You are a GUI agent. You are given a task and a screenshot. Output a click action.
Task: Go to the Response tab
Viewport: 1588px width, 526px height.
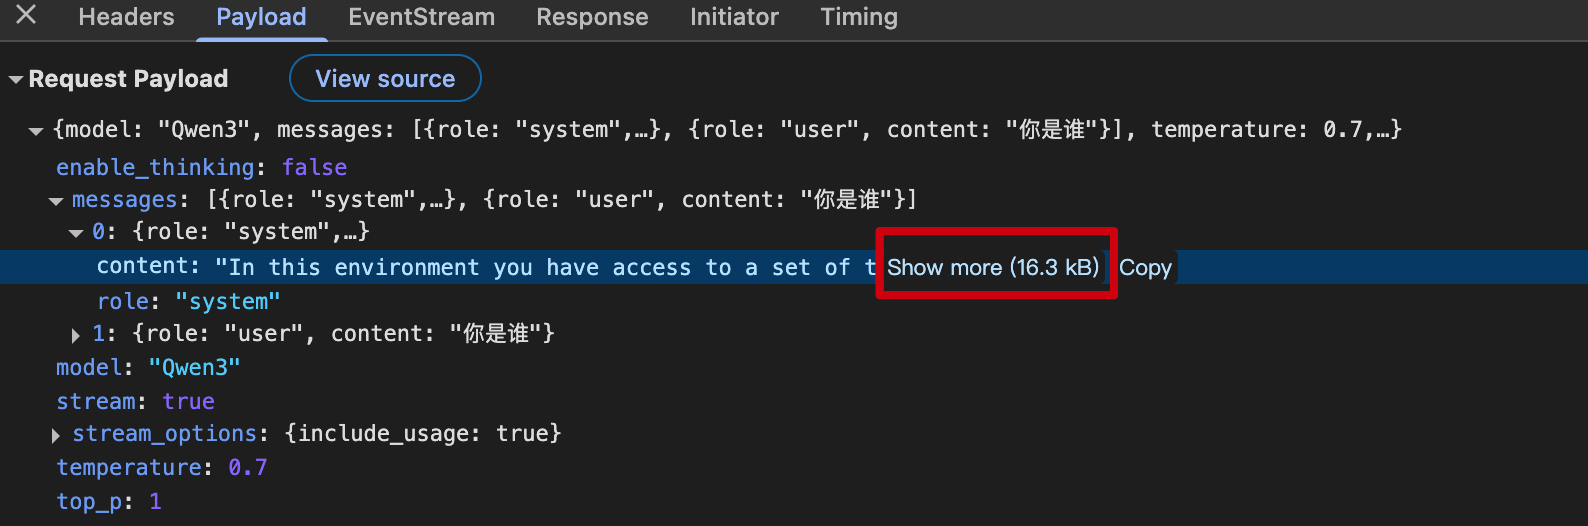tap(592, 17)
